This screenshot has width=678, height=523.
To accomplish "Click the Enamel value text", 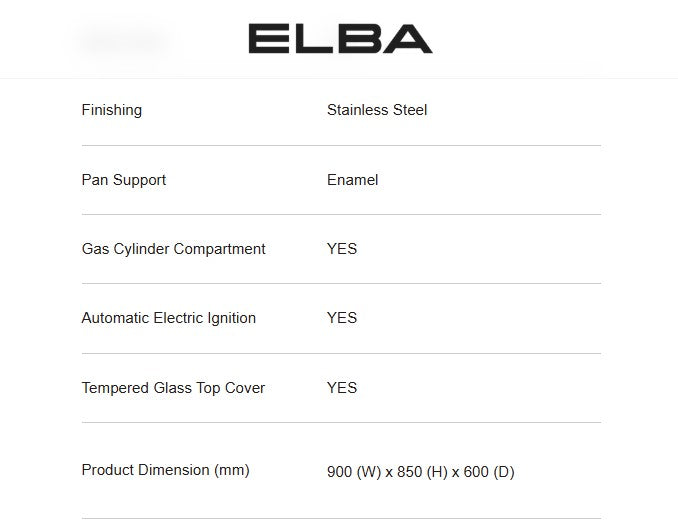I will tap(352, 180).
